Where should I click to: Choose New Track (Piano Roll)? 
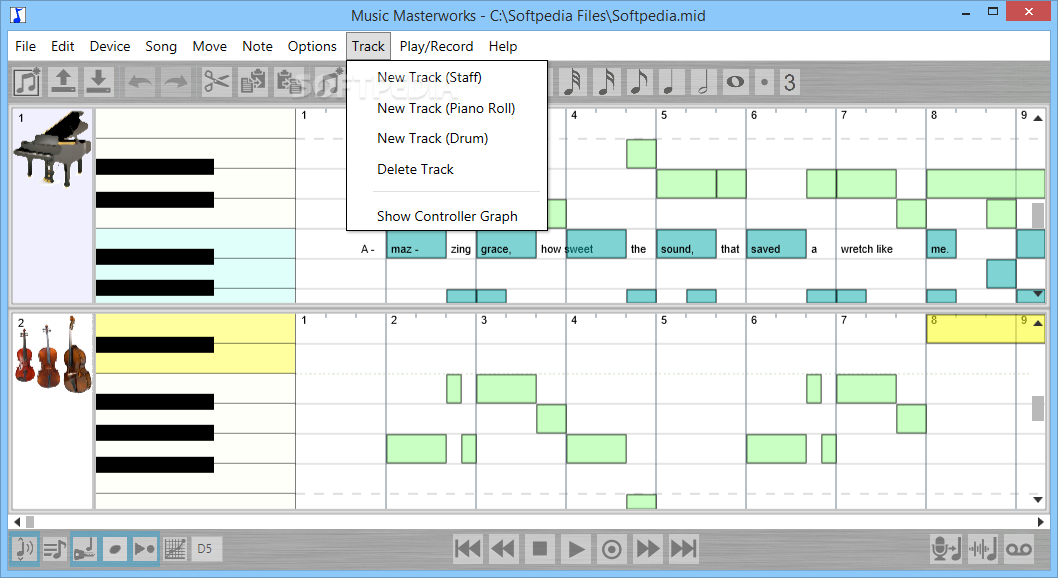[x=446, y=108]
